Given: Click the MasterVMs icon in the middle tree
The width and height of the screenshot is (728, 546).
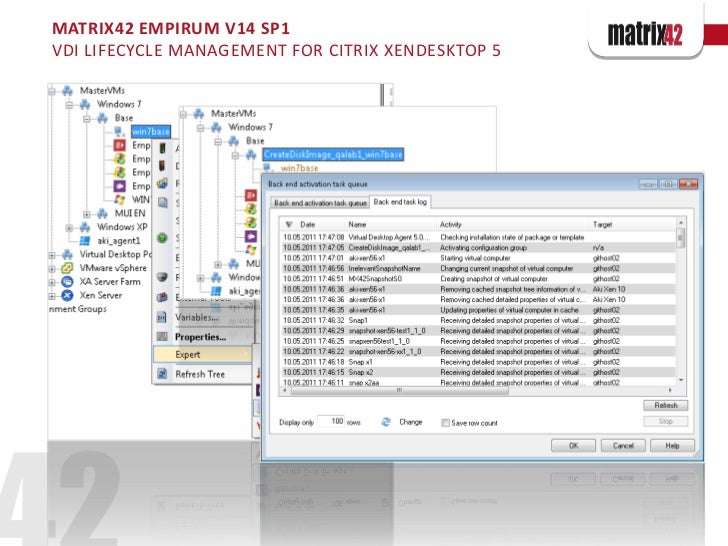Looking at the screenshot, I should (199, 113).
